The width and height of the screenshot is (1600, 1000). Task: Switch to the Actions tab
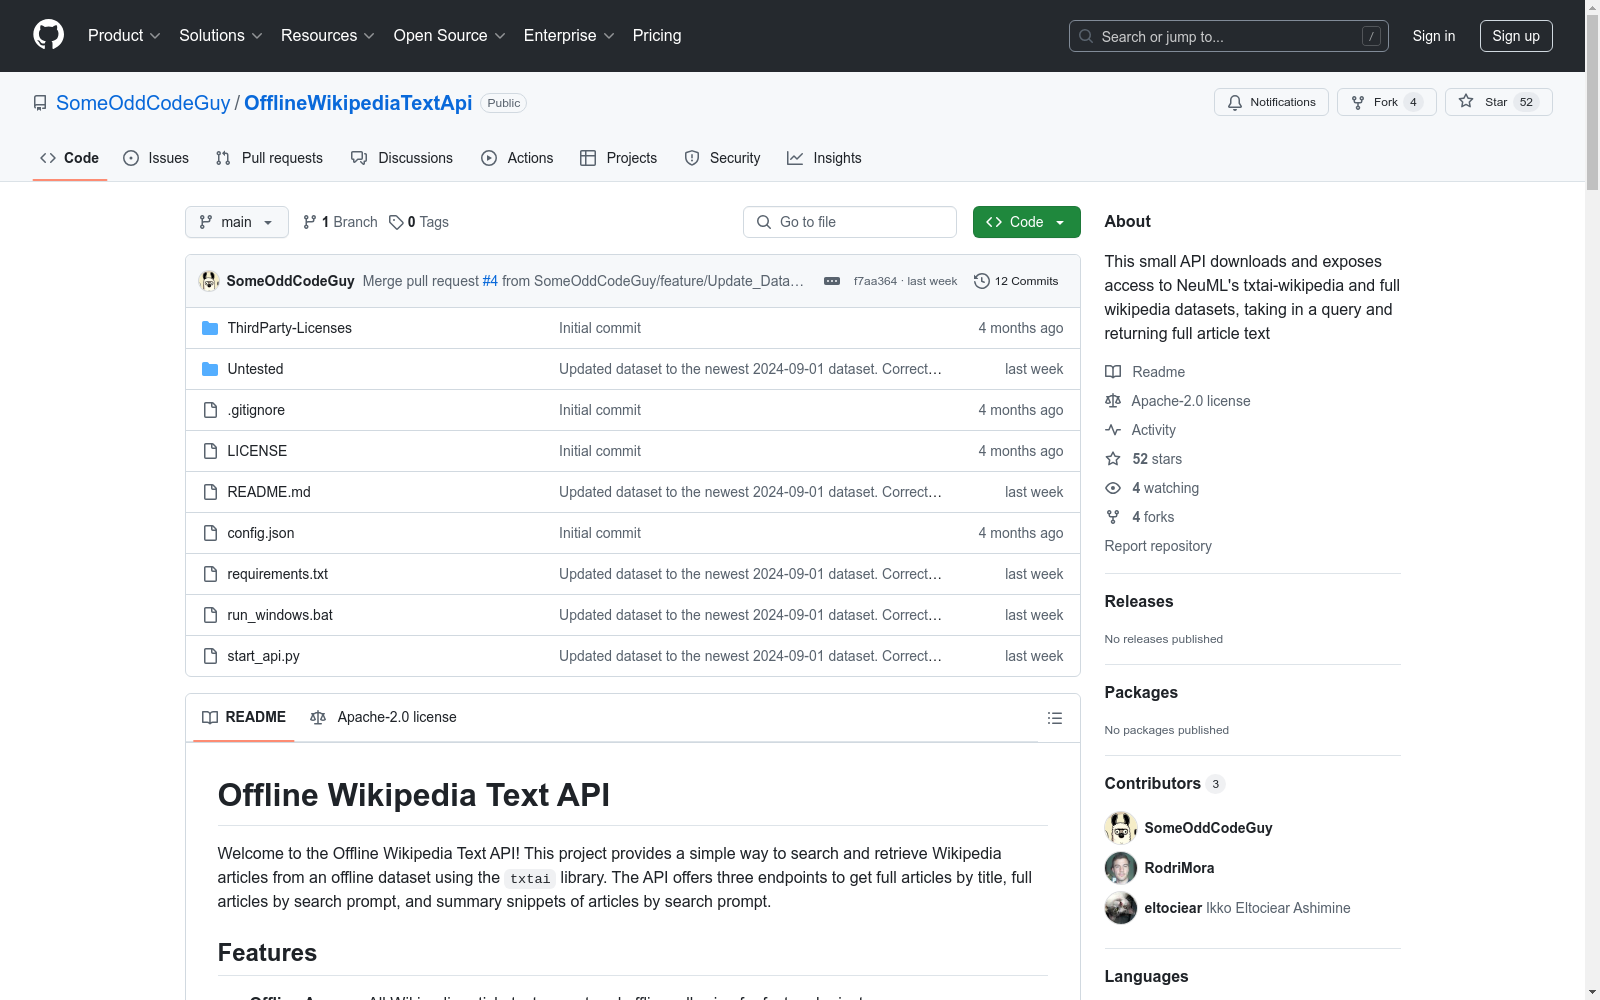517,158
